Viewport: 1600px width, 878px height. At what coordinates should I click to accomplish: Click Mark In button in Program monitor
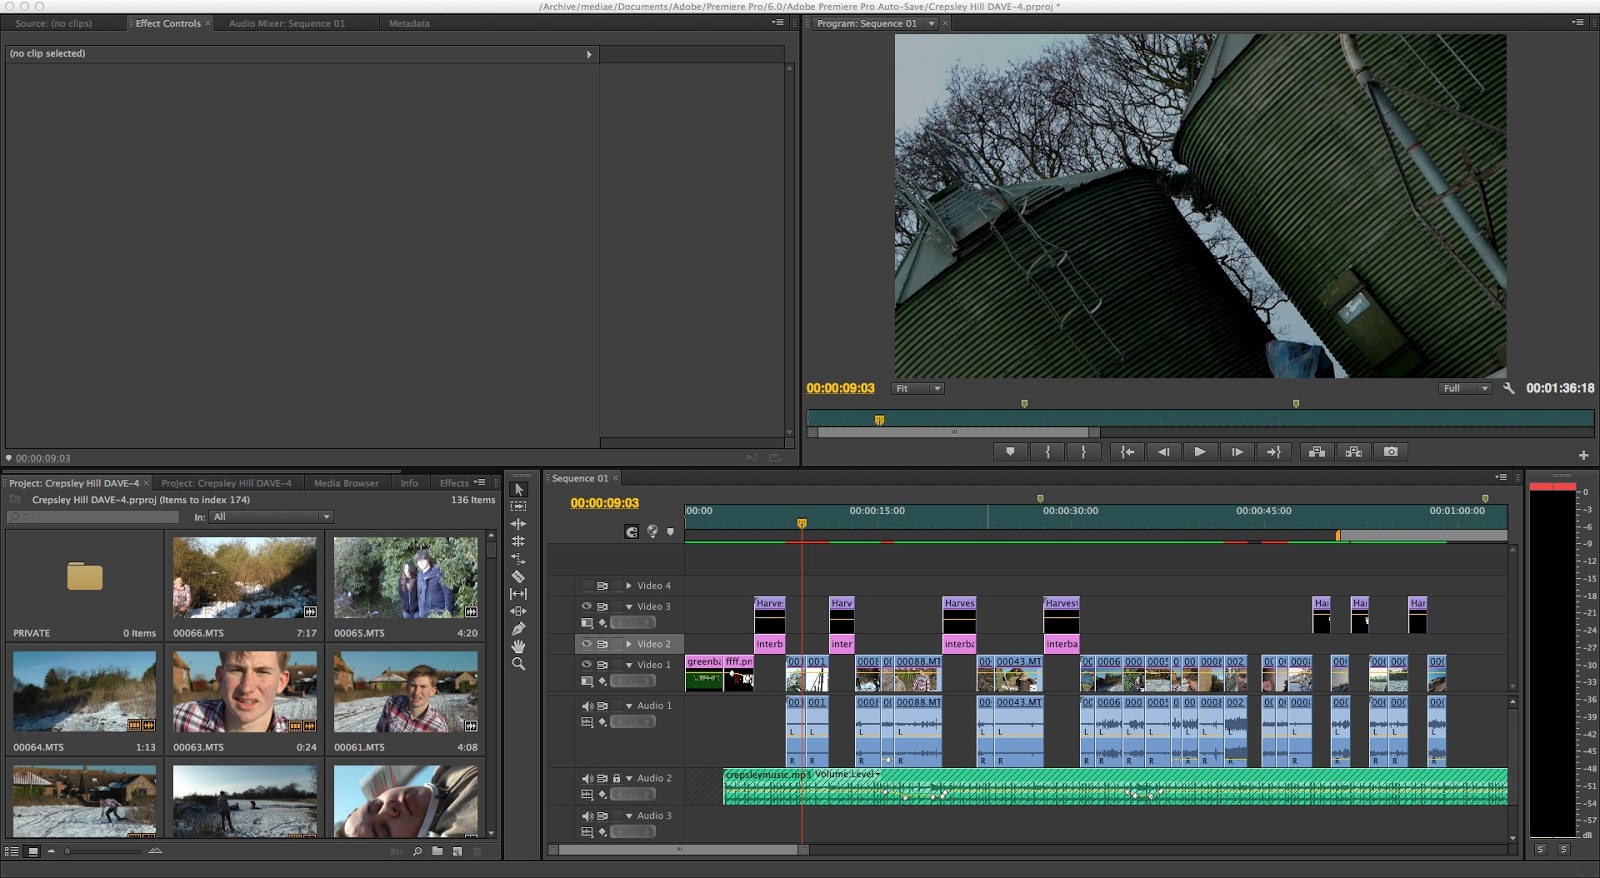1047,452
